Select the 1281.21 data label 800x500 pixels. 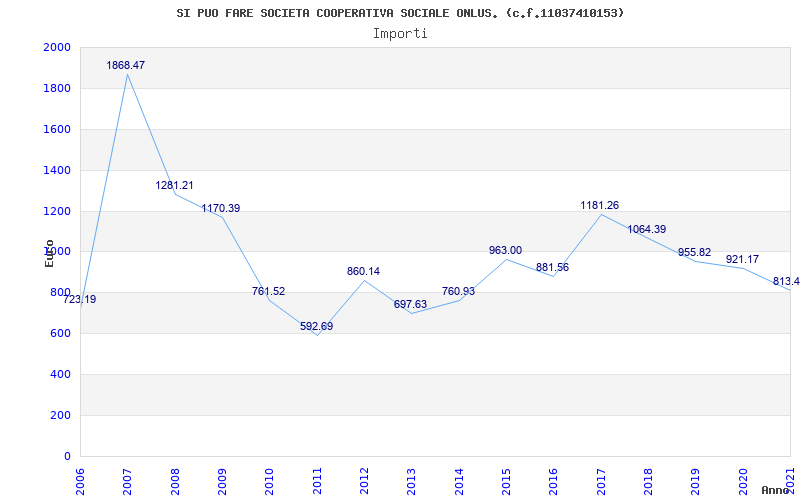coord(174,186)
